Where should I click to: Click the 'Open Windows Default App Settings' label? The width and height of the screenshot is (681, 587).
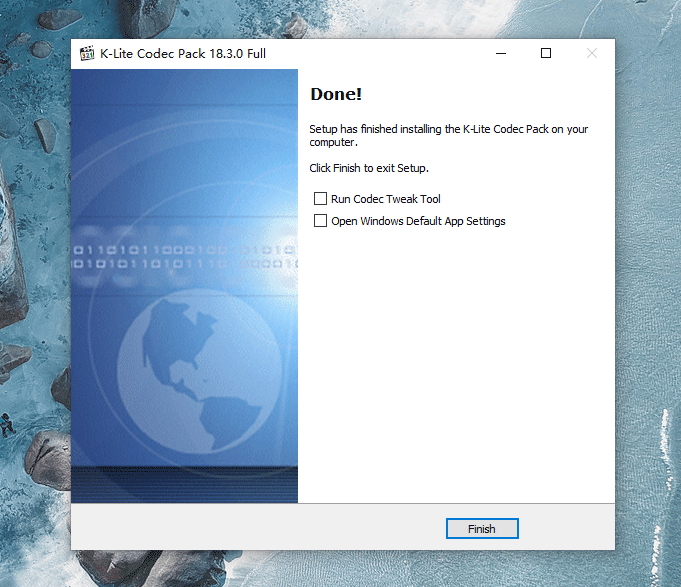click(x=418, y=221)
